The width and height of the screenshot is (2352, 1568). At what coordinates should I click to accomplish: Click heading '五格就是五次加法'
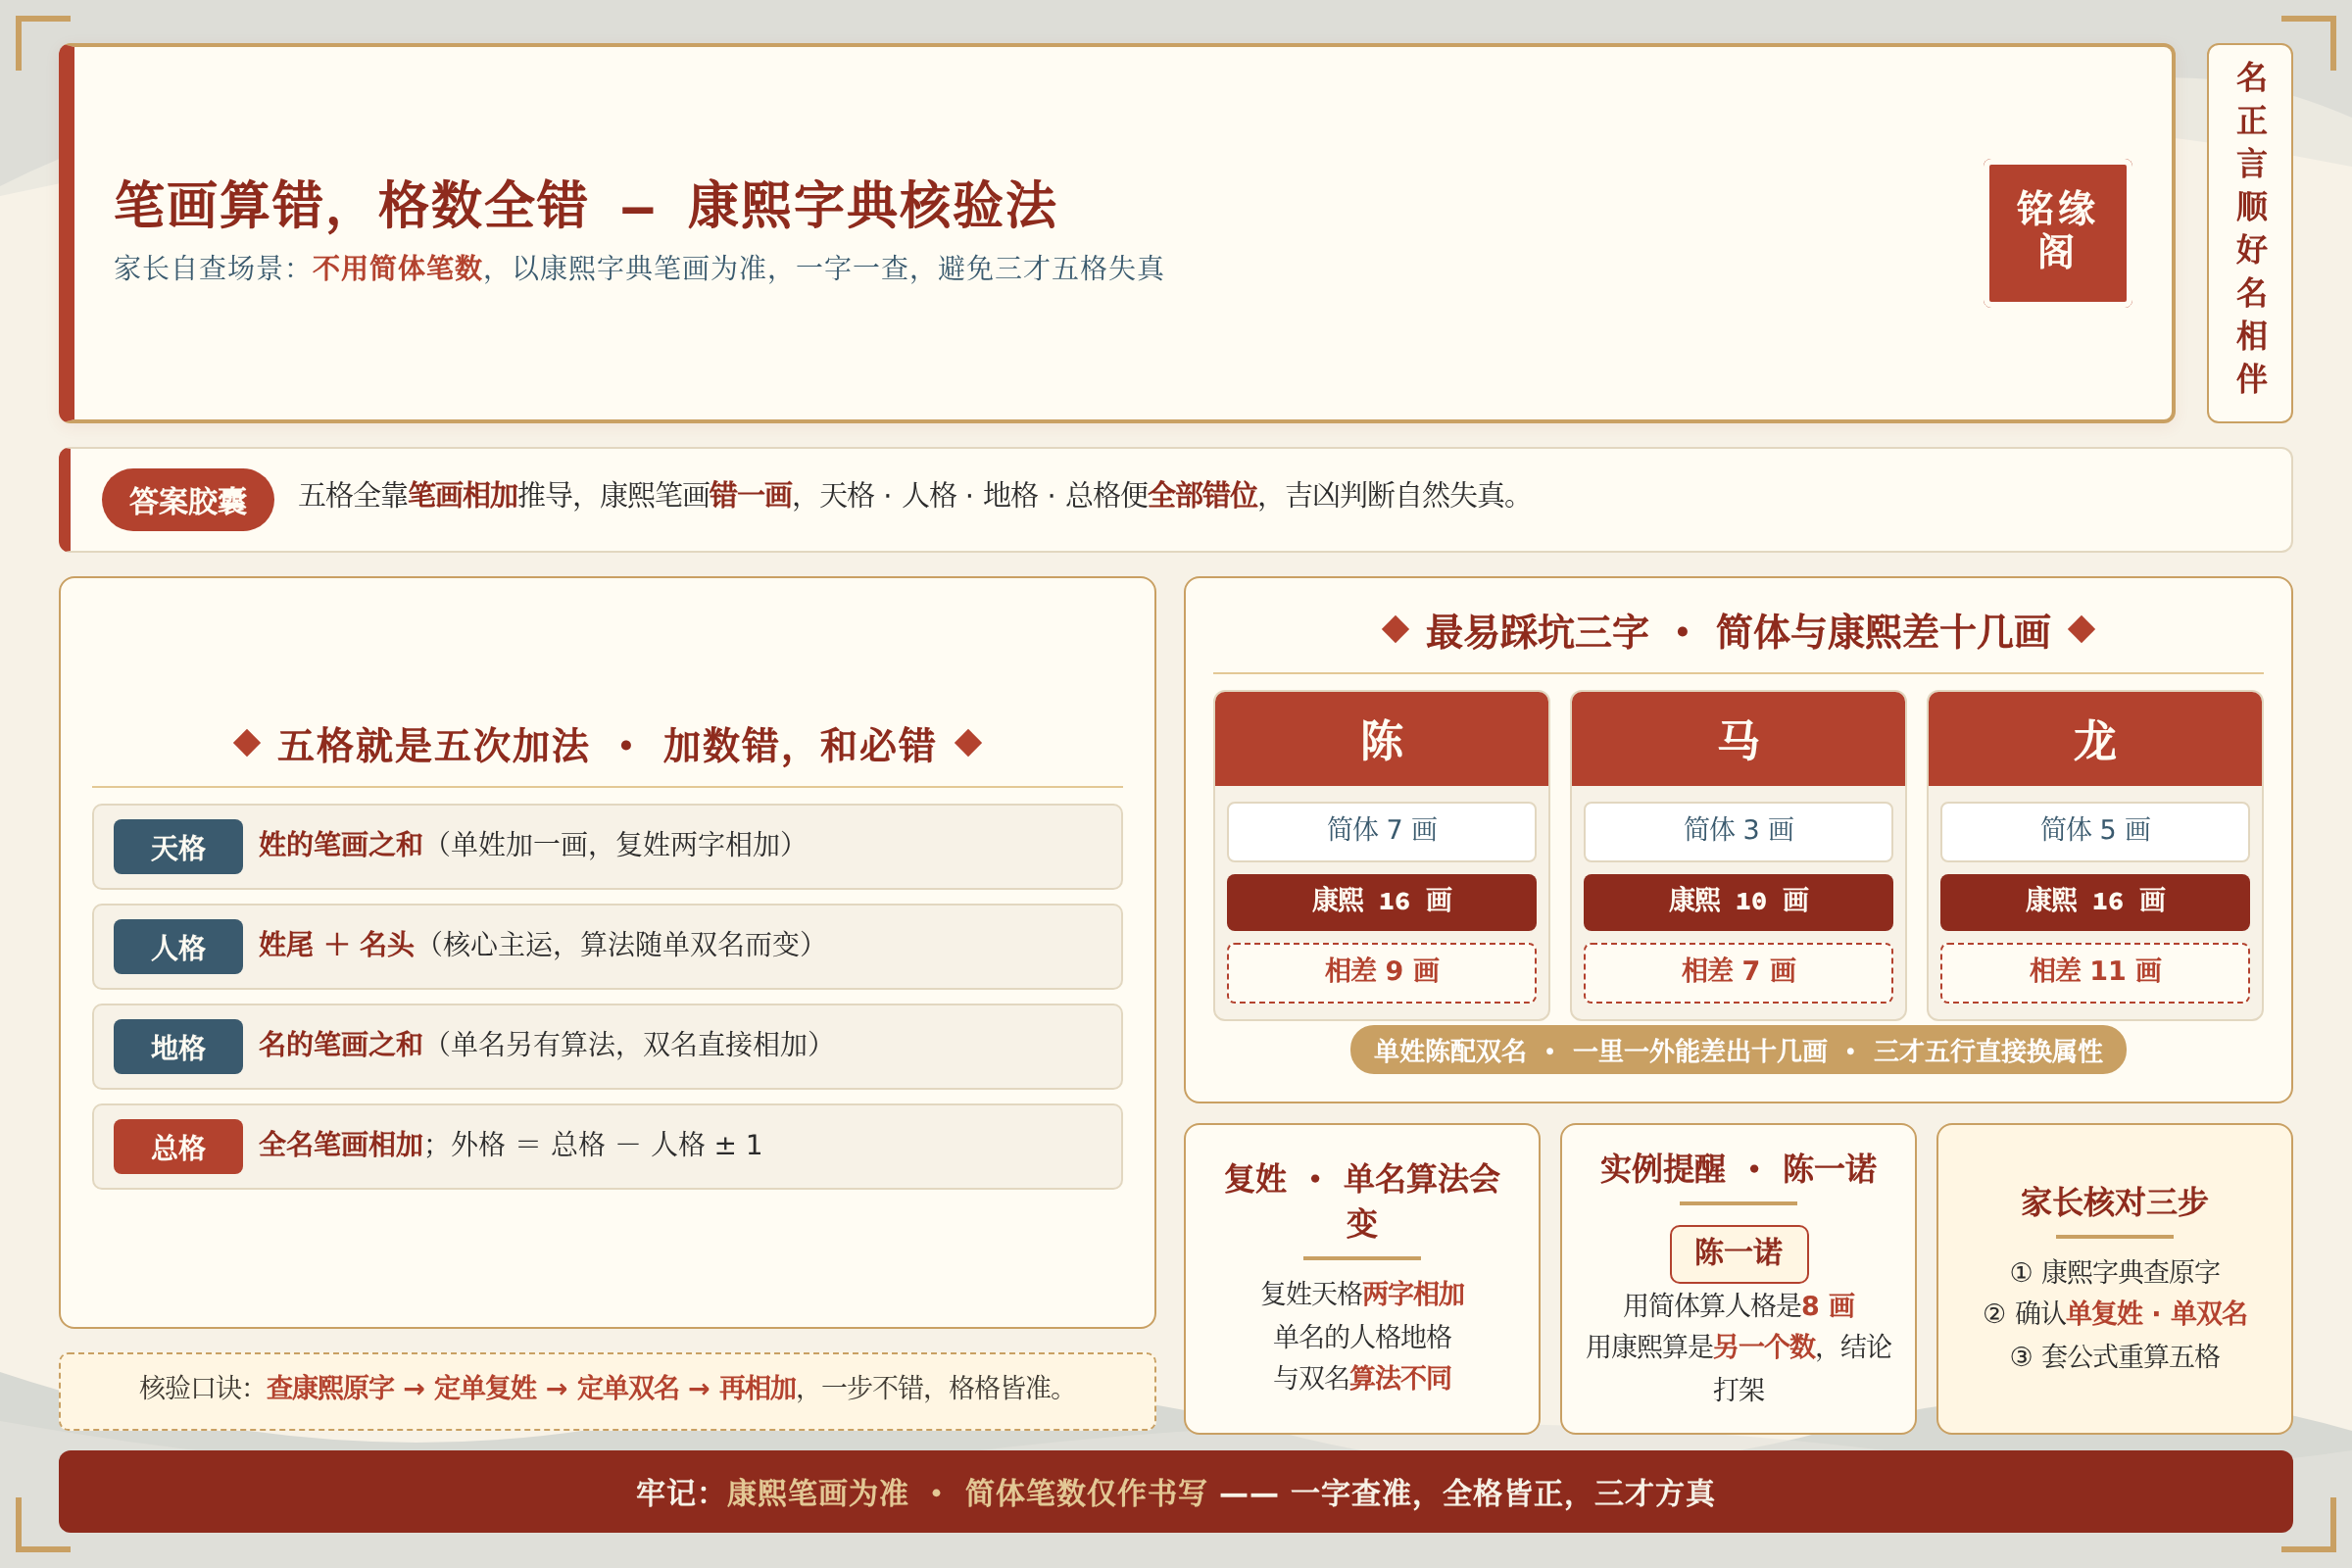433,746
